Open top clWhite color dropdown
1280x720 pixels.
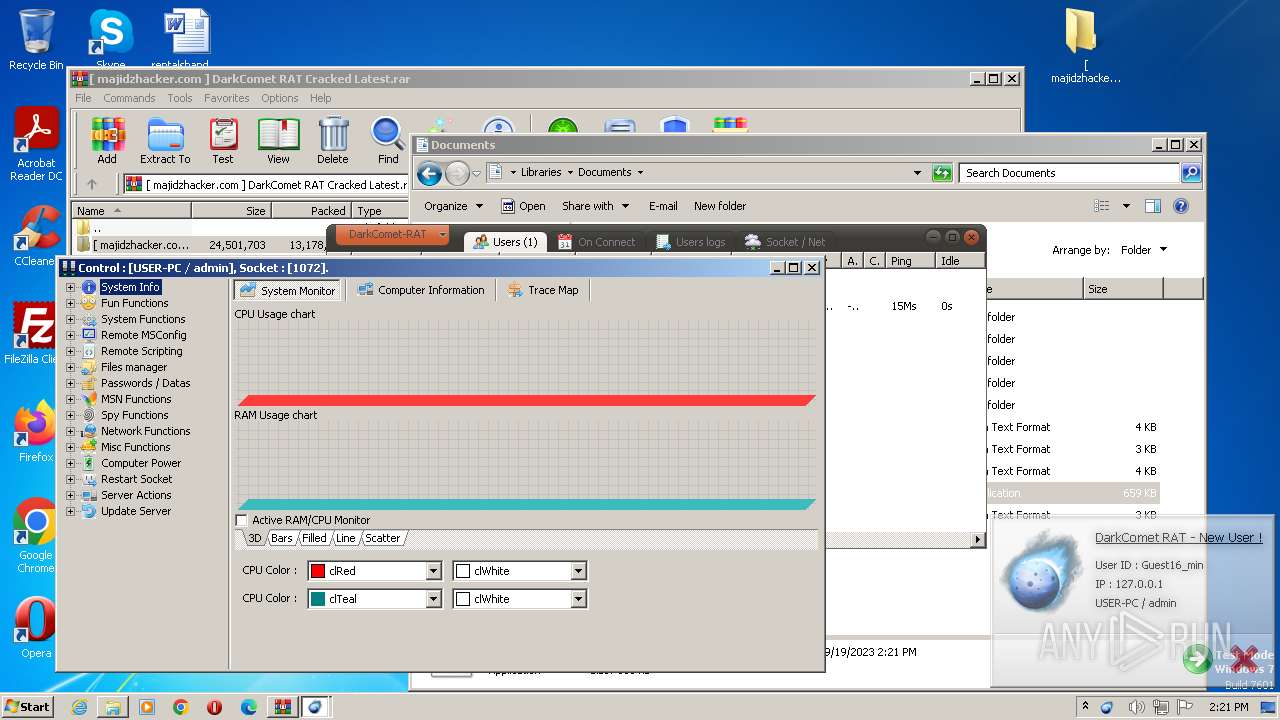pyautogui.click(x=578, y=571)
